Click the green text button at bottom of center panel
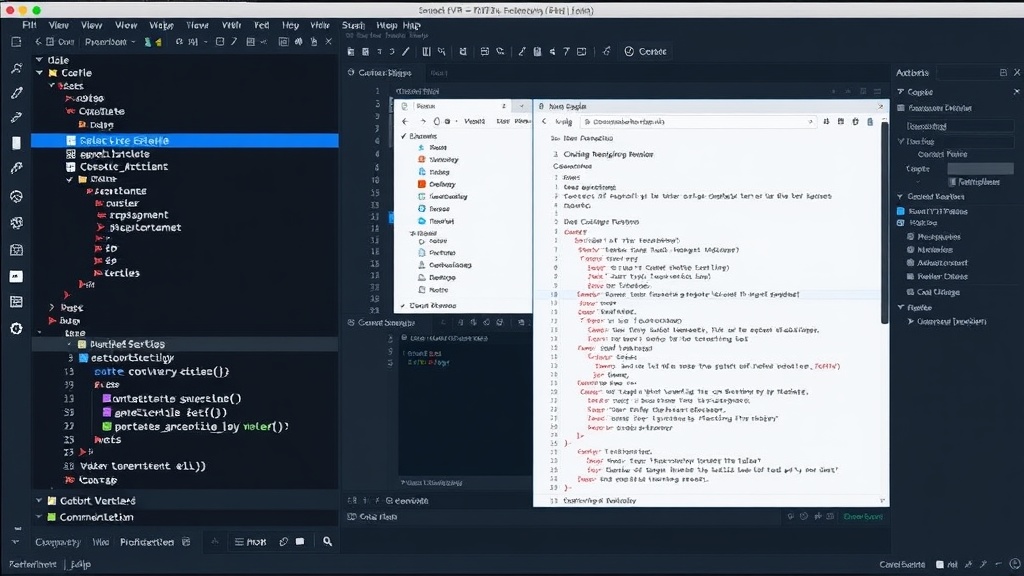 pos(863,517)
